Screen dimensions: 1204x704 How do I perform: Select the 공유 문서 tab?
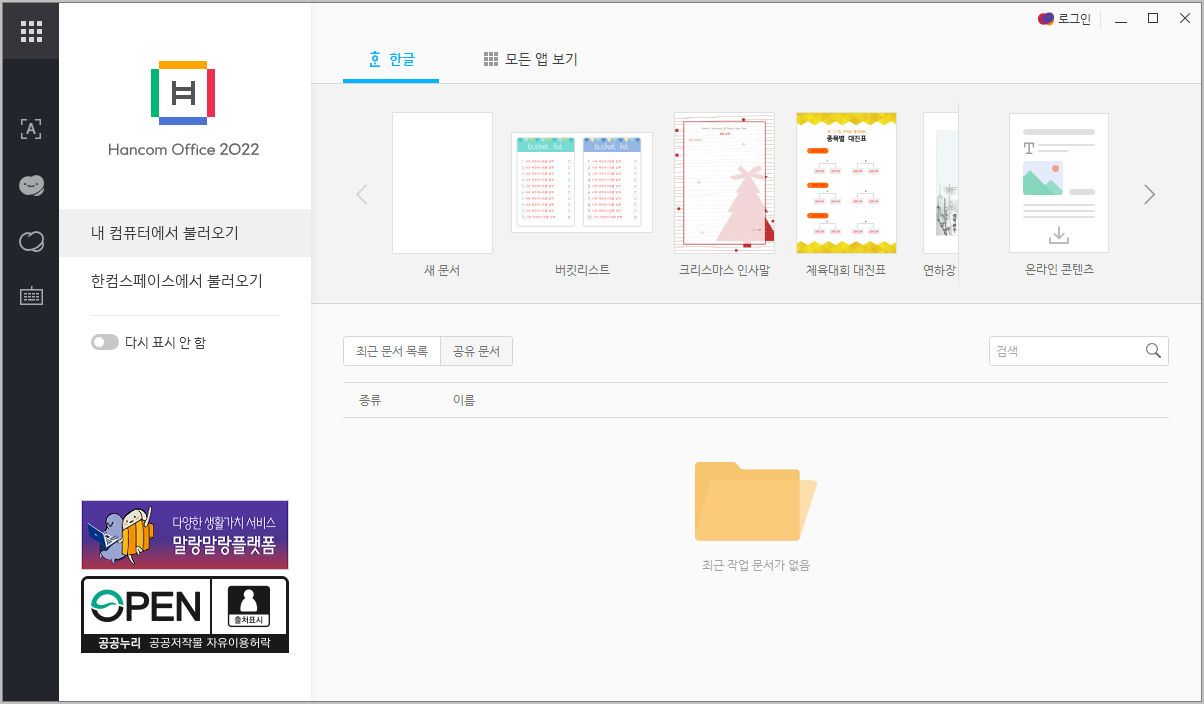point(476,351)
